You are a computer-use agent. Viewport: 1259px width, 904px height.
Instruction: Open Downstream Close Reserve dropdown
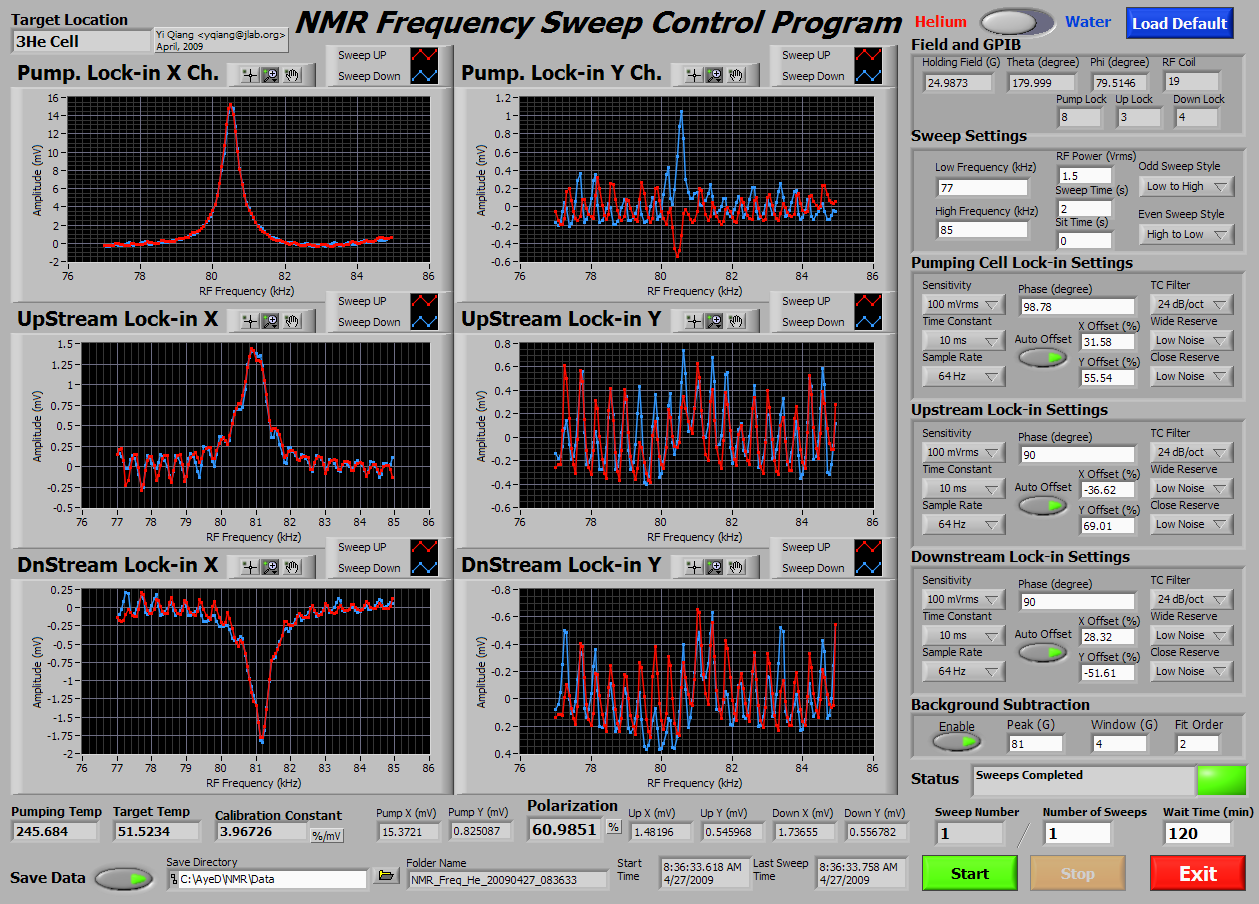(1192, 671)
